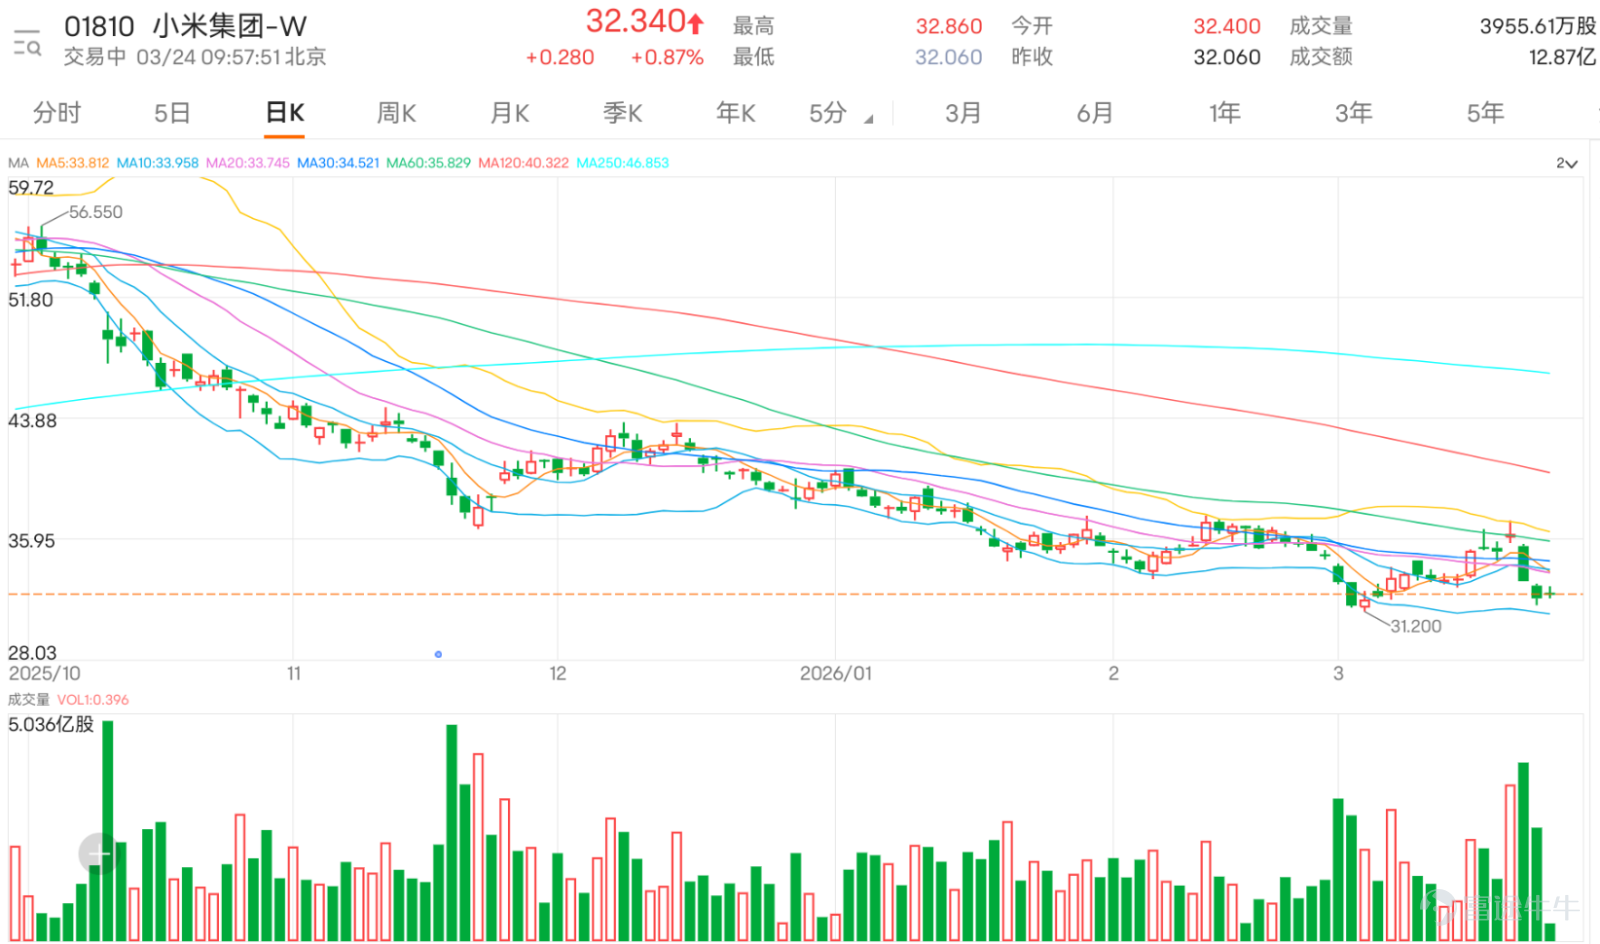Set the range to 3月
Image resolution: width=1600 pixels, height=944 pixels.
click(x=963, y=113)
